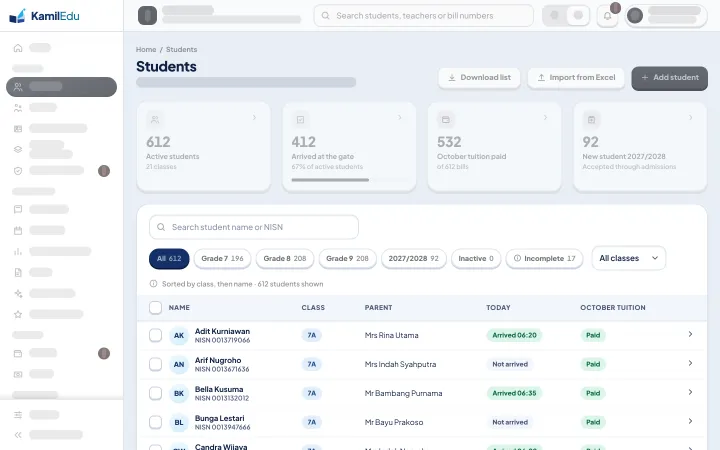
Task: Open the ID card sidebar icon
Action: pyautogui.click(x=18, y=129)
